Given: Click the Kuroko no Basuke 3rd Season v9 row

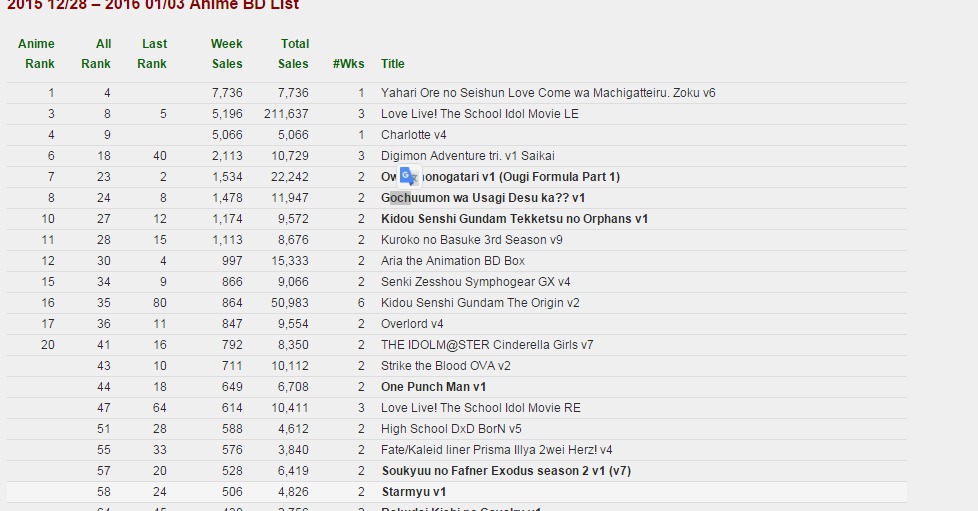Looking at the screenshot, I should tap(471, 240).
